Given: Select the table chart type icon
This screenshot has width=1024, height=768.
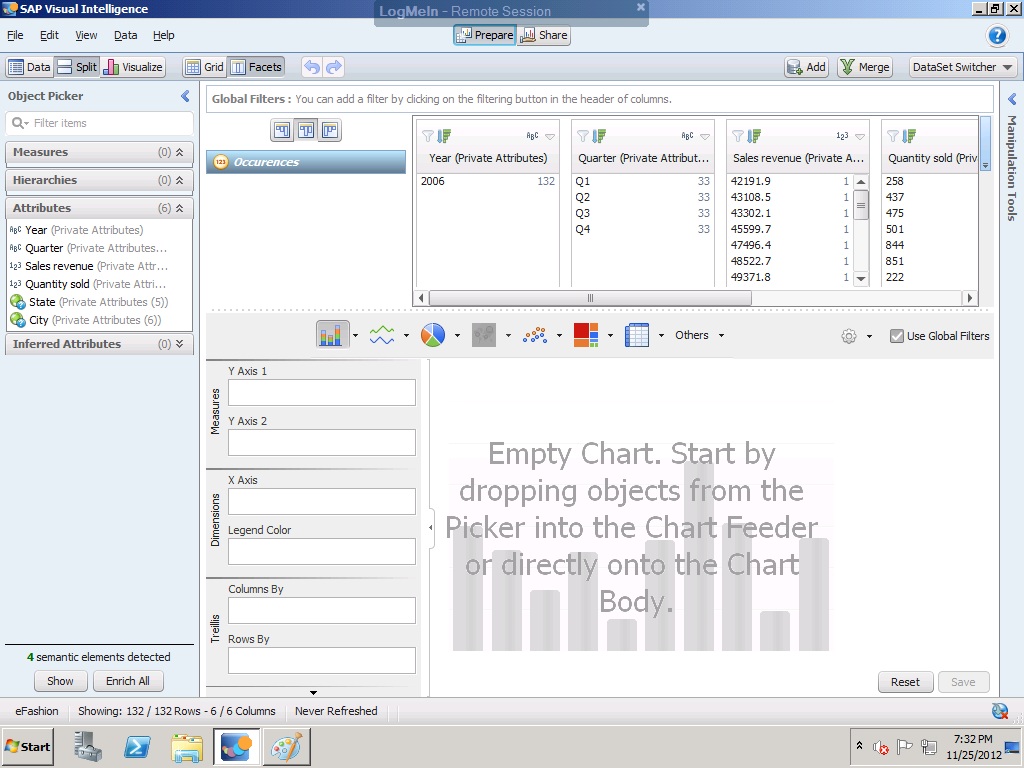Looking at the screenshot, I should point(636,335).
